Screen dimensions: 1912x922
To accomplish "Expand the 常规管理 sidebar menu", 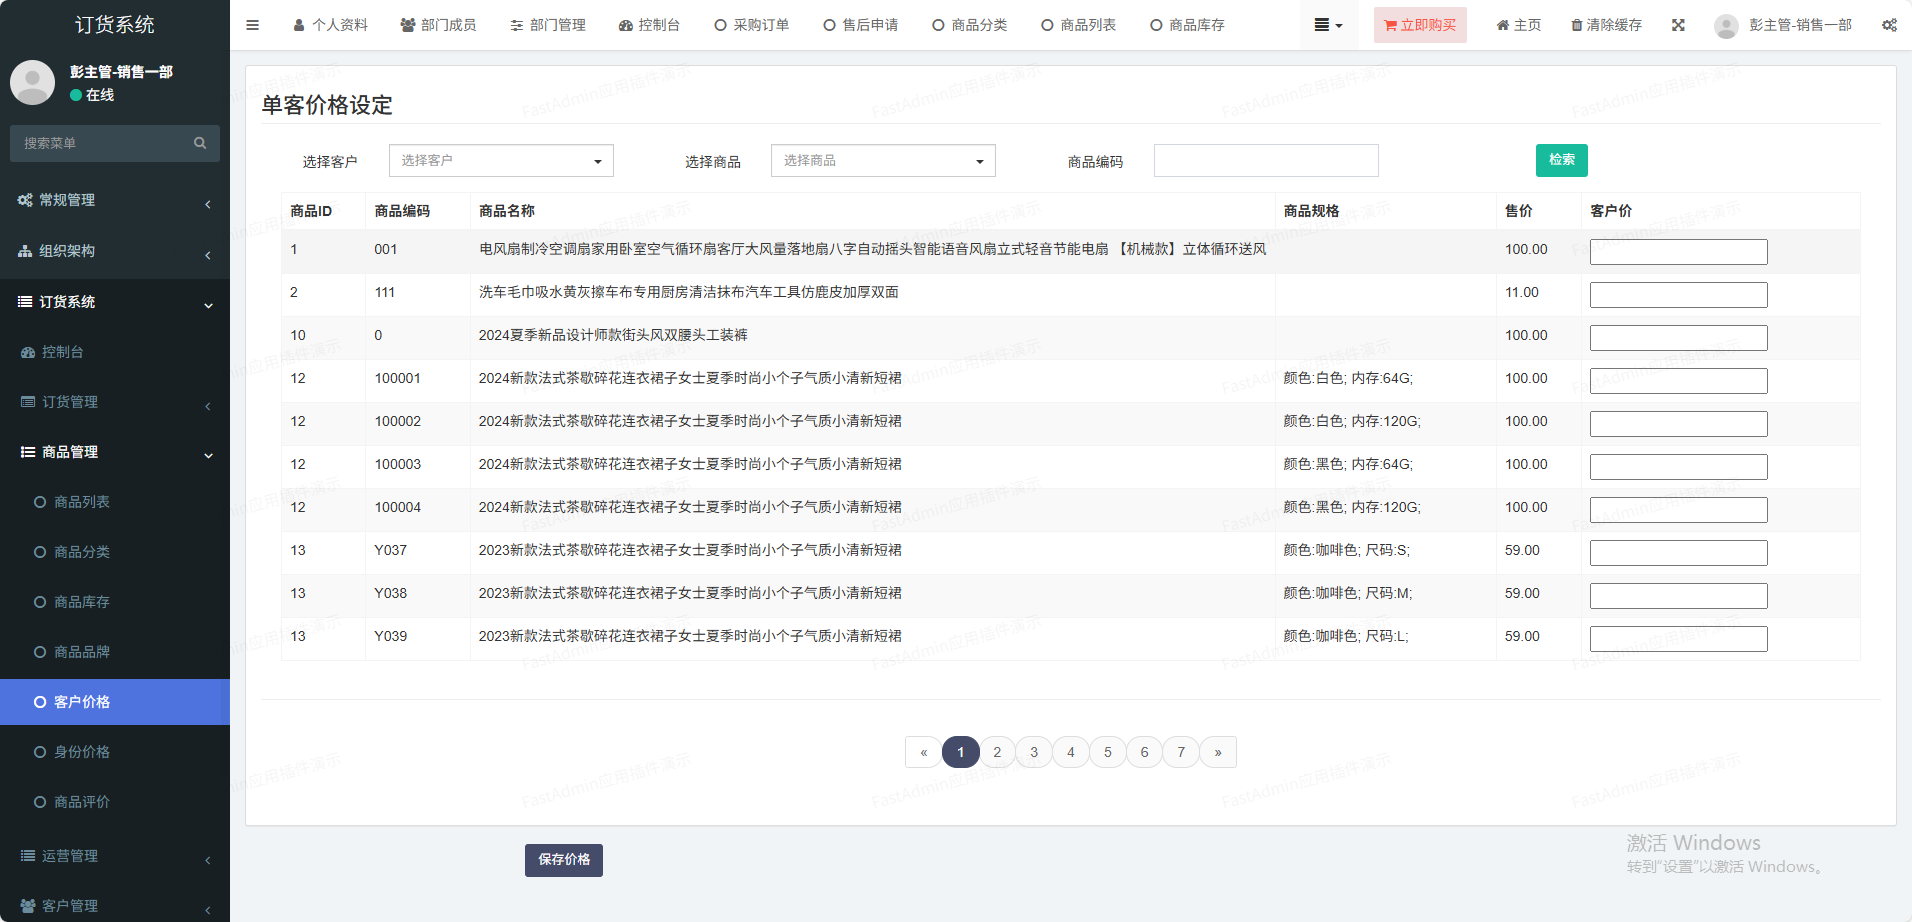I will pyautogui.click(x=115, y=200).
